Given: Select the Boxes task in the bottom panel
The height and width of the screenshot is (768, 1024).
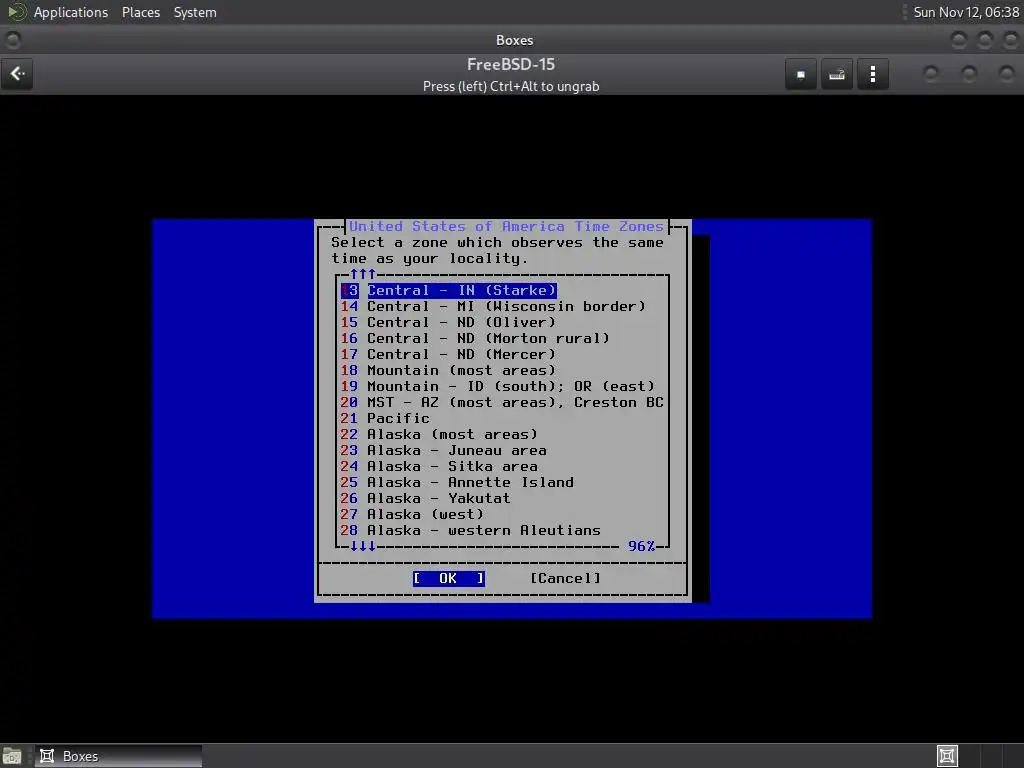Looking at the screenshot, I should 118,756.
